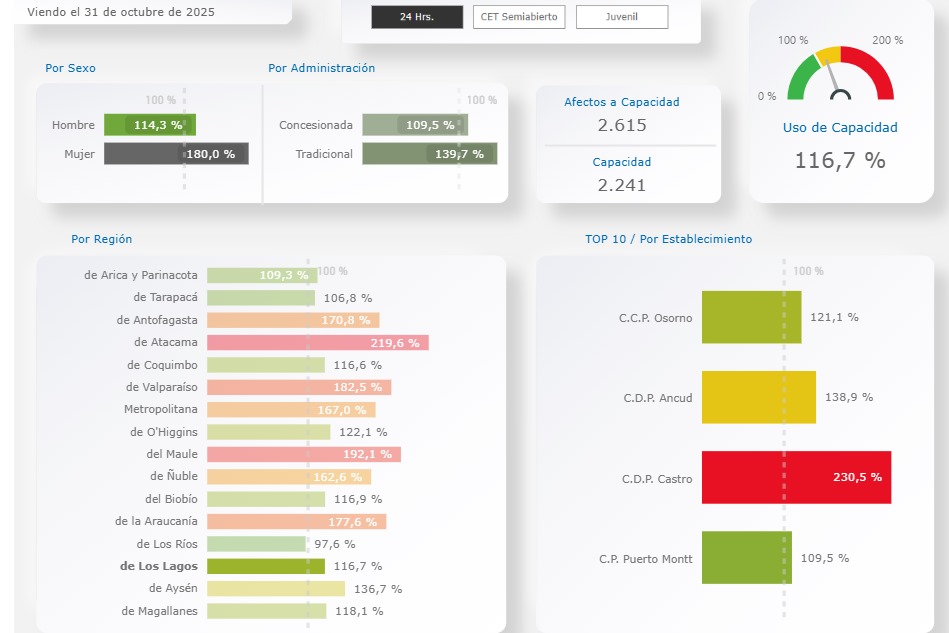The image size is (949, 633).
Task: Click the de Valparaíso region bar
Action: point(298,387)
